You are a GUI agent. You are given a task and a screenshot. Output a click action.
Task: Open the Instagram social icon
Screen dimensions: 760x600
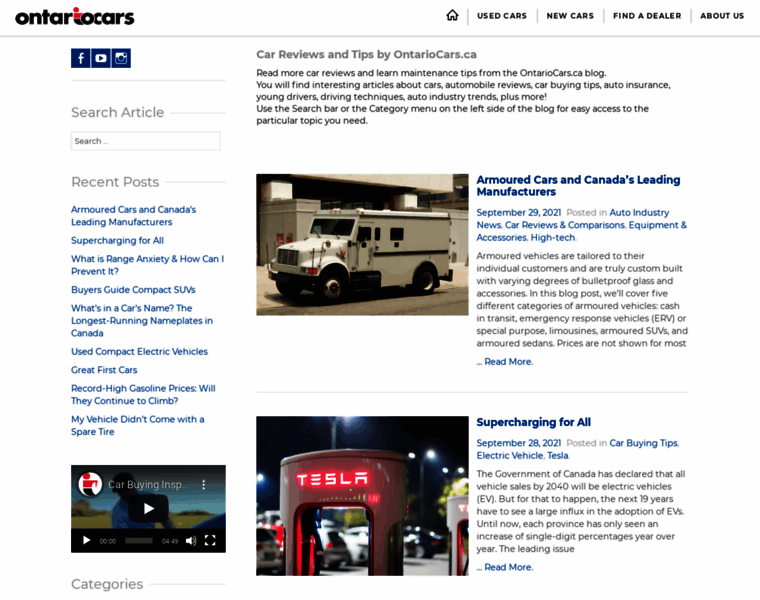tap(121, 58)
